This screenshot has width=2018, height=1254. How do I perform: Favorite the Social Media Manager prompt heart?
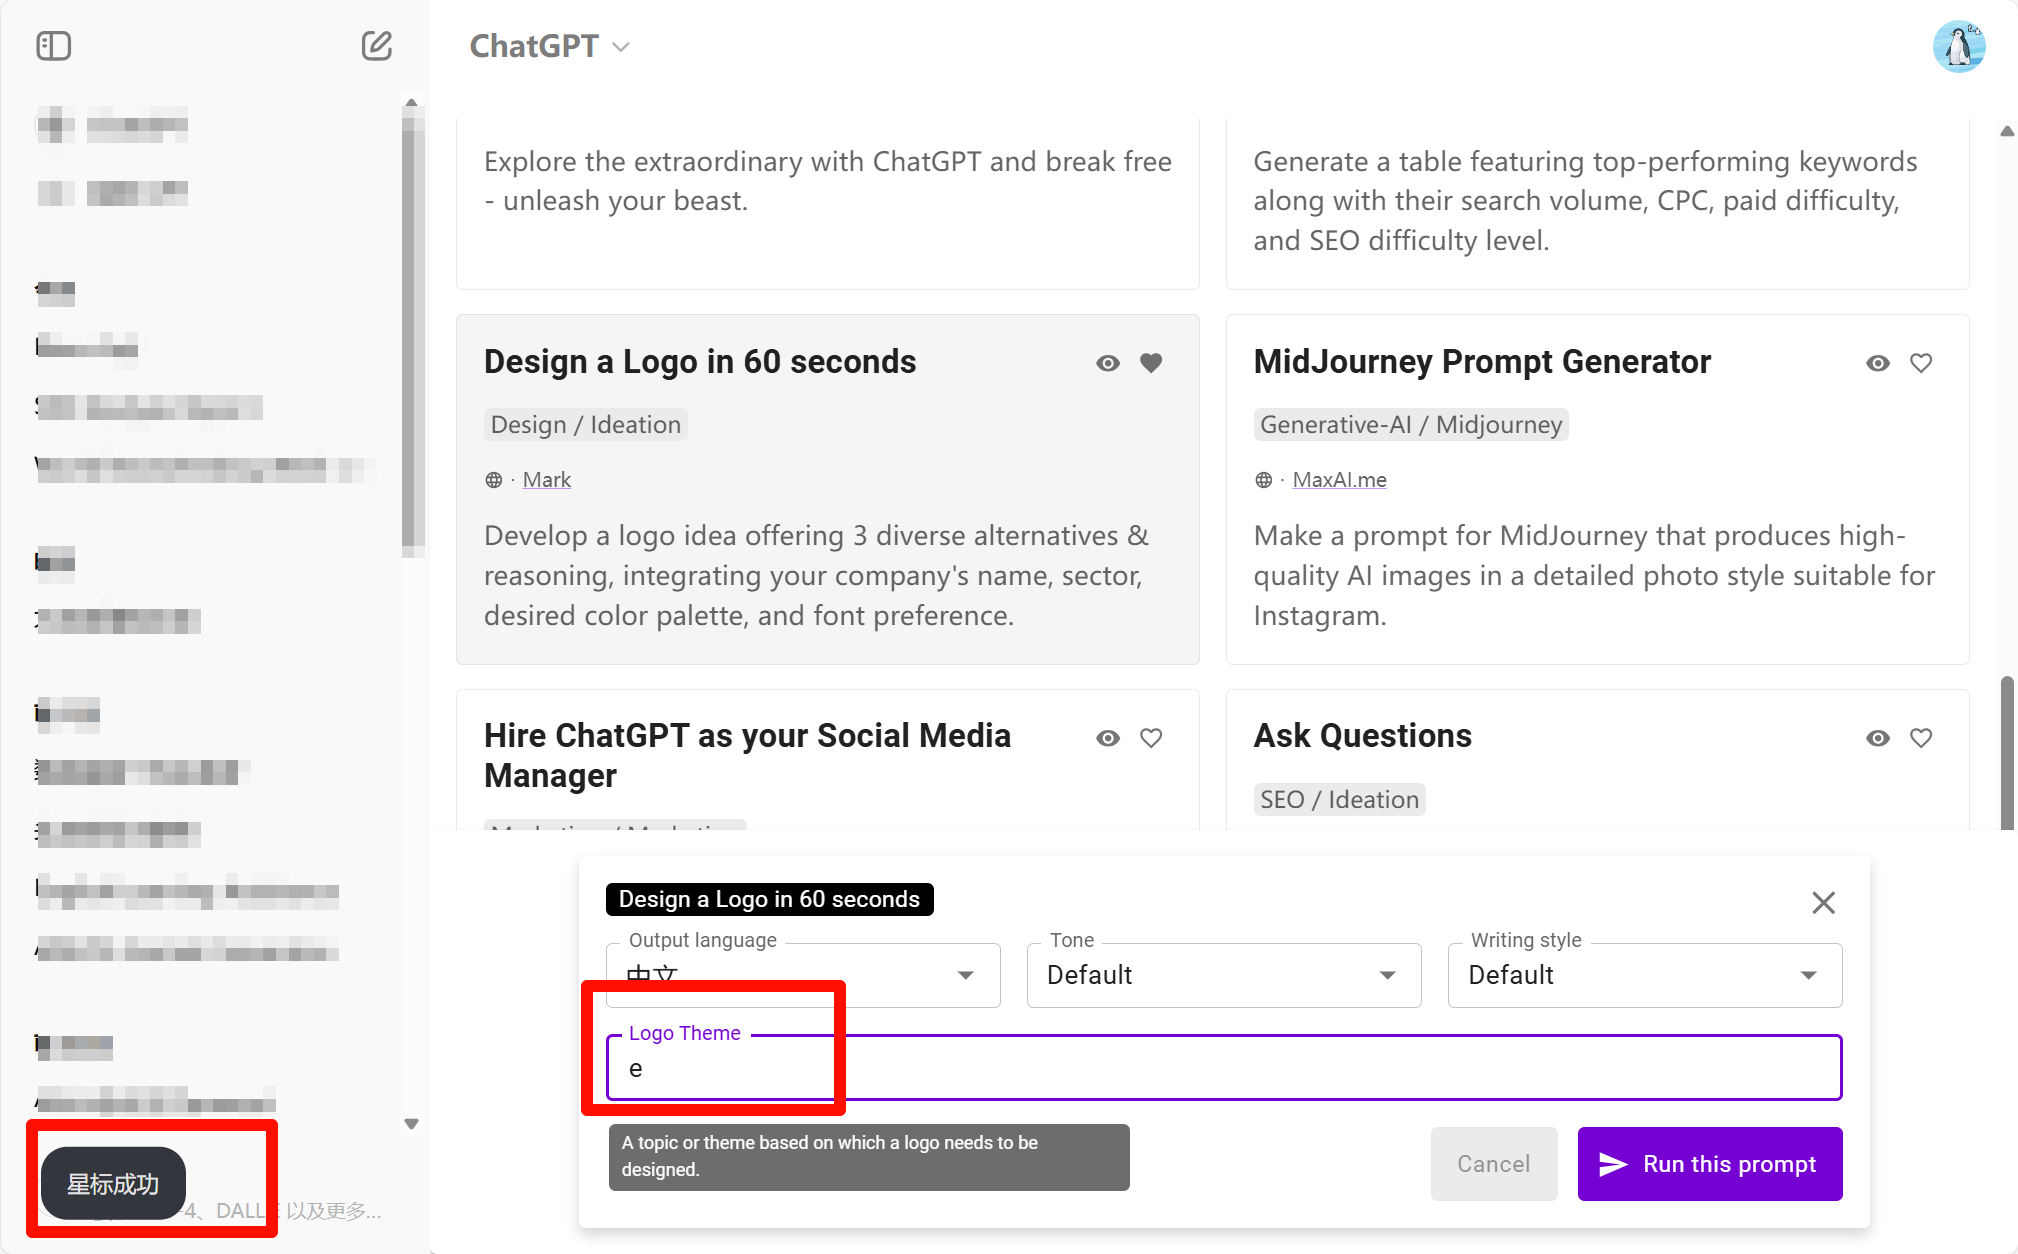pyautogui.click(x=1151, y=738)
